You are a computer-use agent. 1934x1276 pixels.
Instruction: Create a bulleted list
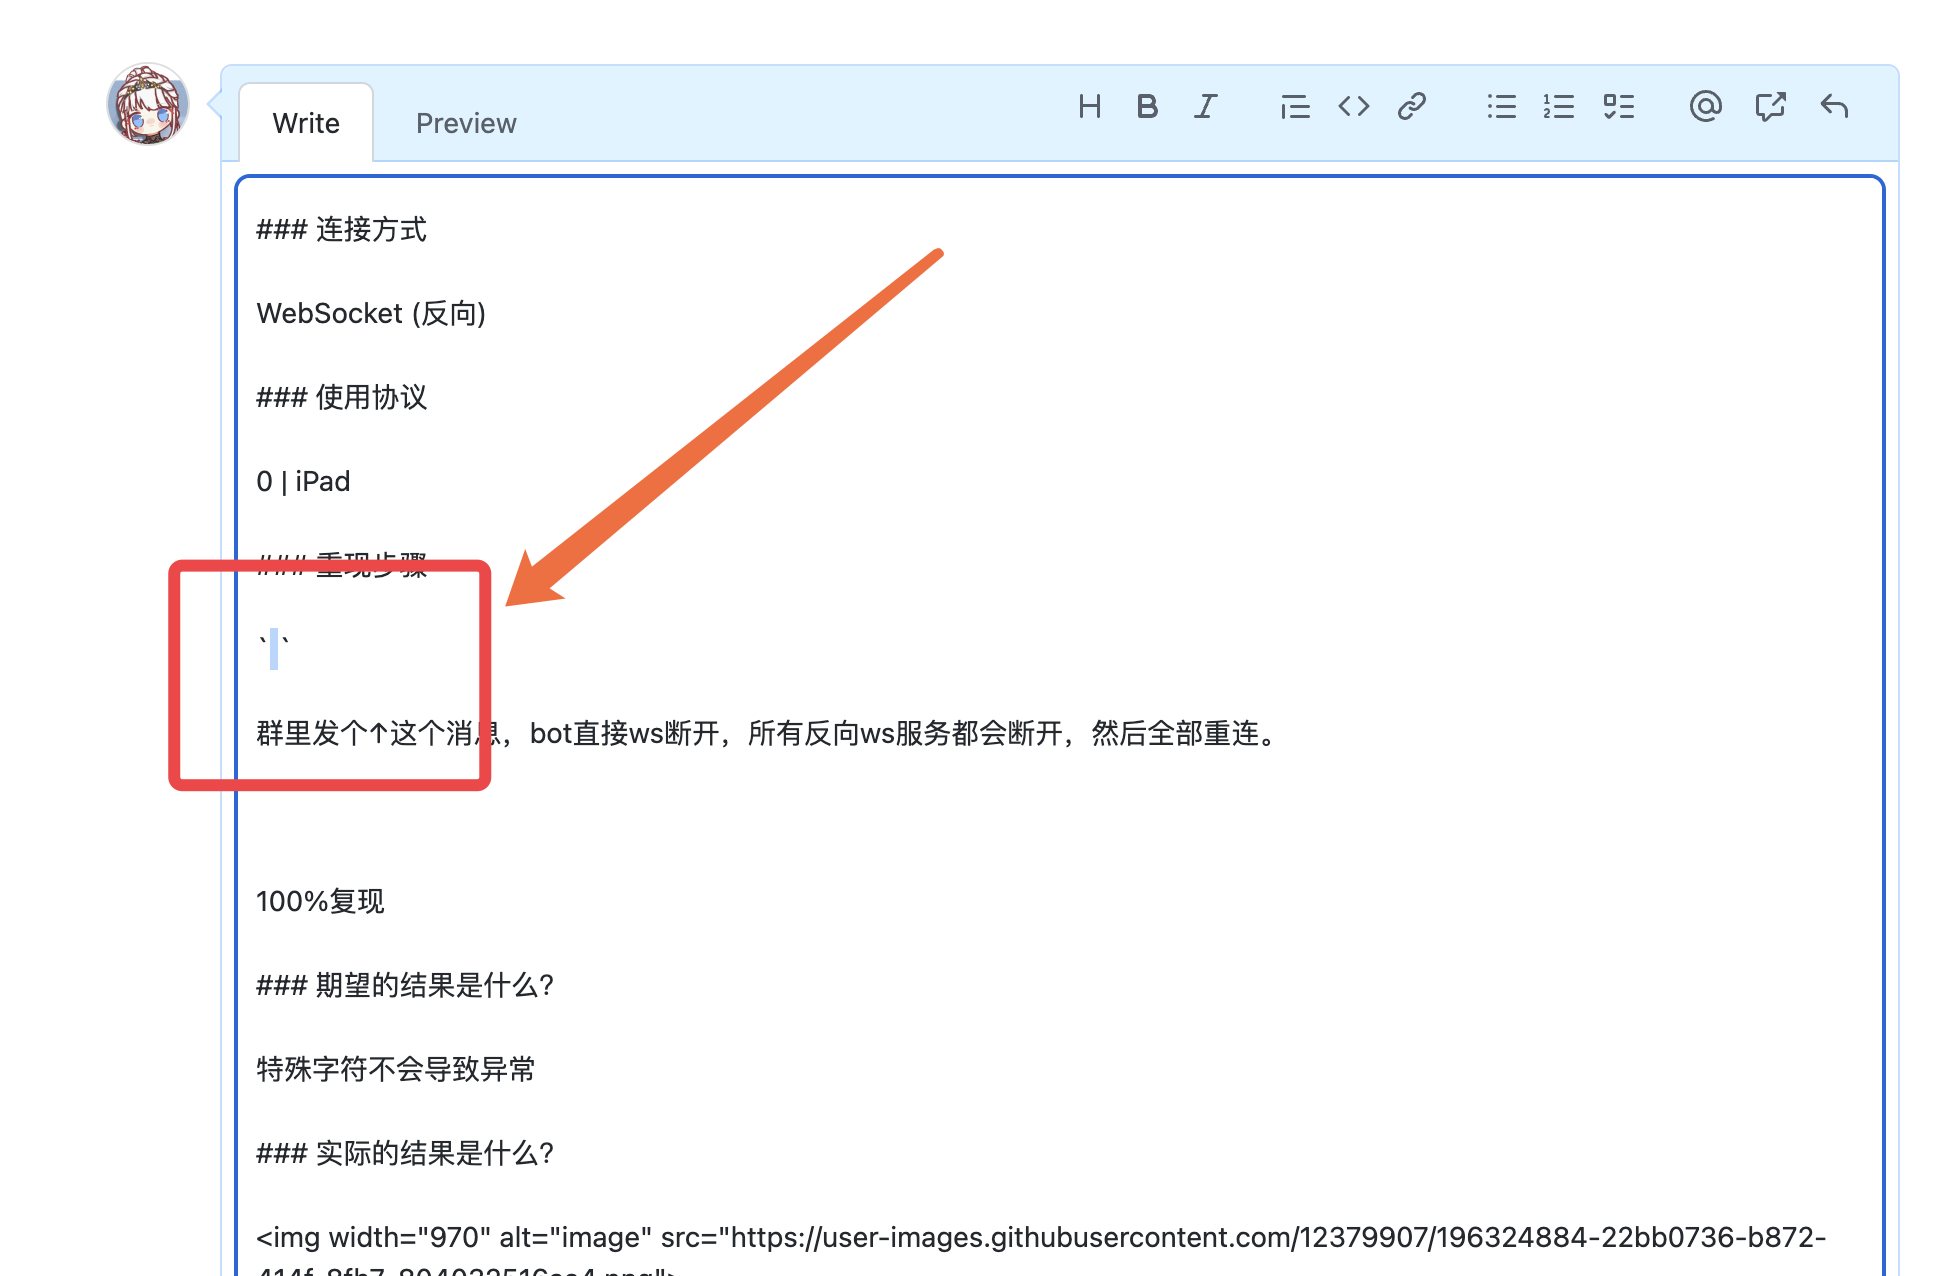click(1501, 106)
